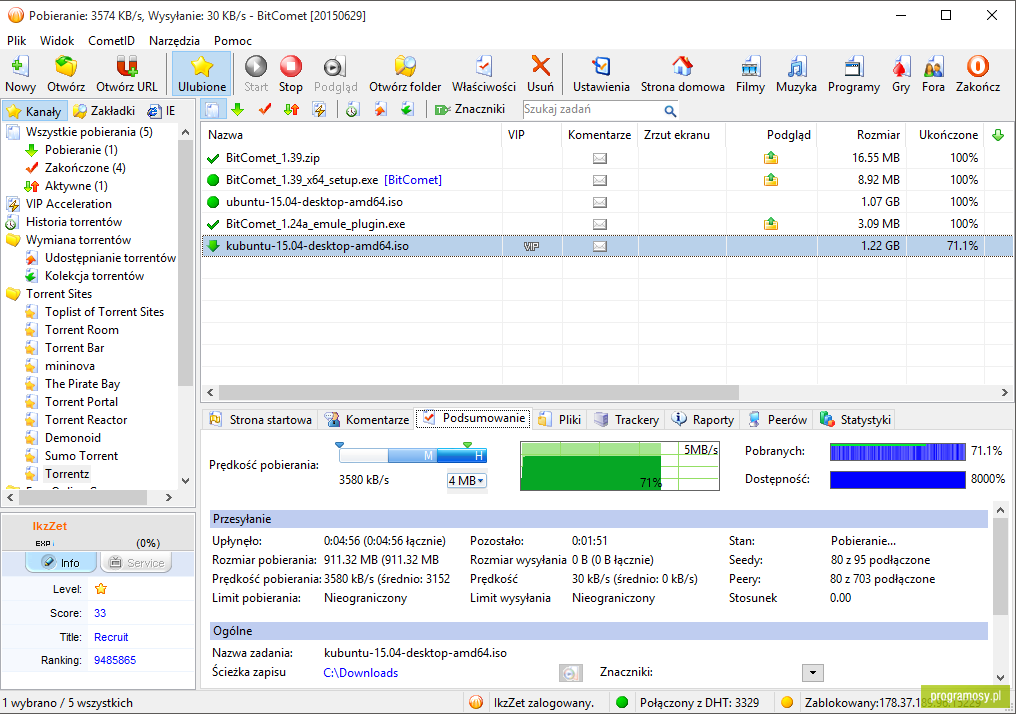The width and height of the screenshot is (1016, 714).
Task: Show all tasks filter icon in list toolbar
Action: tap(213, 109)
